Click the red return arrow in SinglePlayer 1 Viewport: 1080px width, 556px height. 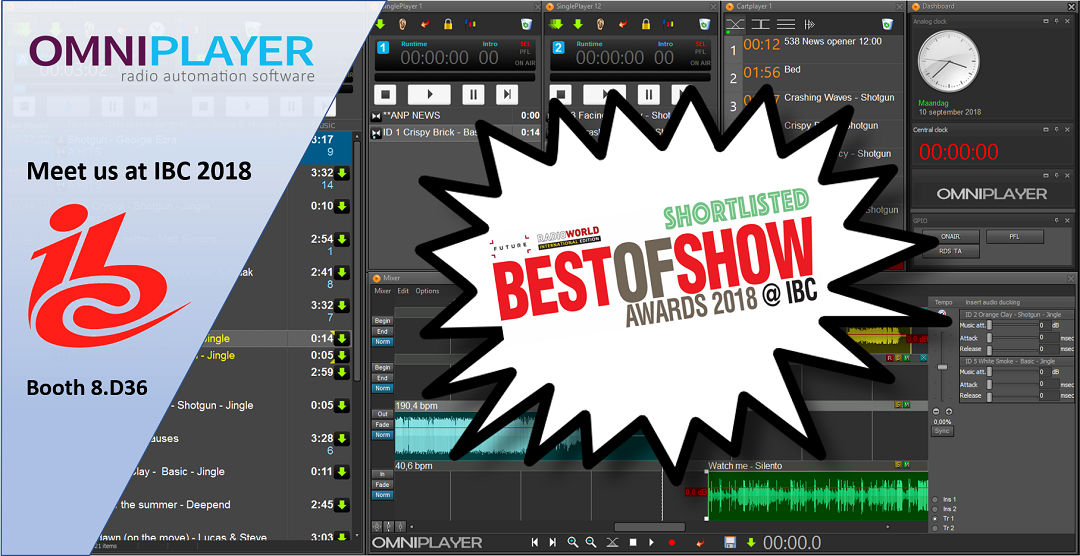pyautogui.click(x=425, y=25)
